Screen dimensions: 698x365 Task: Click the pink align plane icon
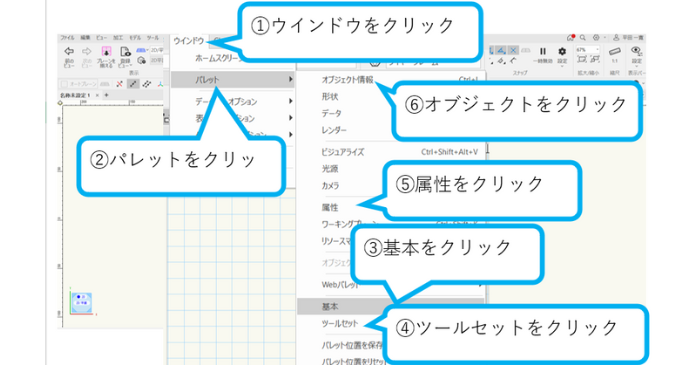coord(106,52)
